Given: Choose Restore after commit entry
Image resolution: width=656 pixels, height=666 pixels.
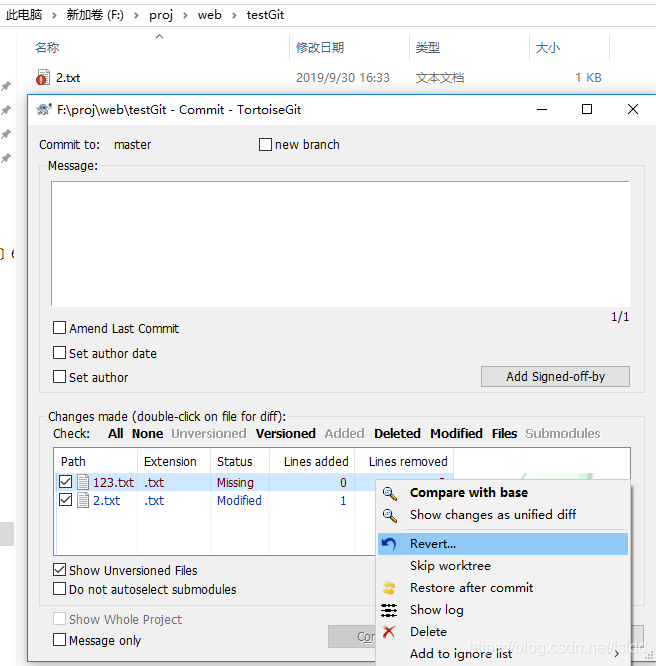Looking at the screenshot, I should point(503,588).
